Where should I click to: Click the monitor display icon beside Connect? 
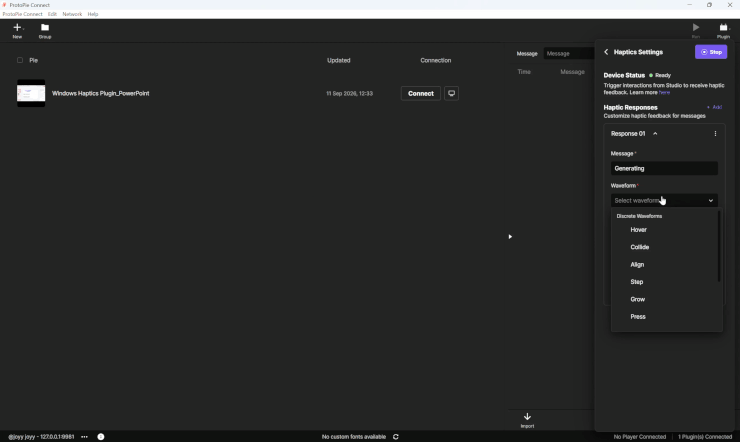coord(451,93)
